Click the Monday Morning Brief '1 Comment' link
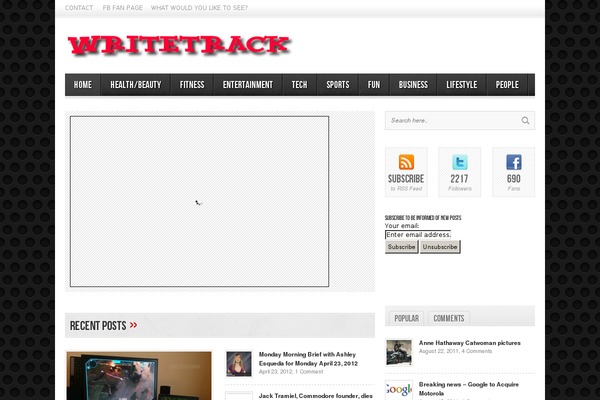The image size is (600, 400). [309, 372]
